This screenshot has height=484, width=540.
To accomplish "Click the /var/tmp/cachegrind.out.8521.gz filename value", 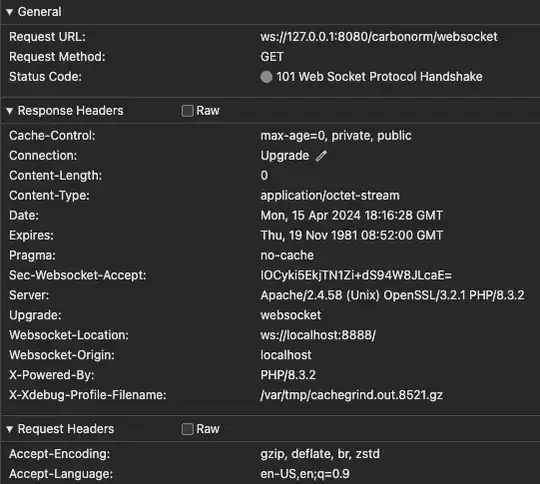I will pyautogui.click(x=352, y=395).
